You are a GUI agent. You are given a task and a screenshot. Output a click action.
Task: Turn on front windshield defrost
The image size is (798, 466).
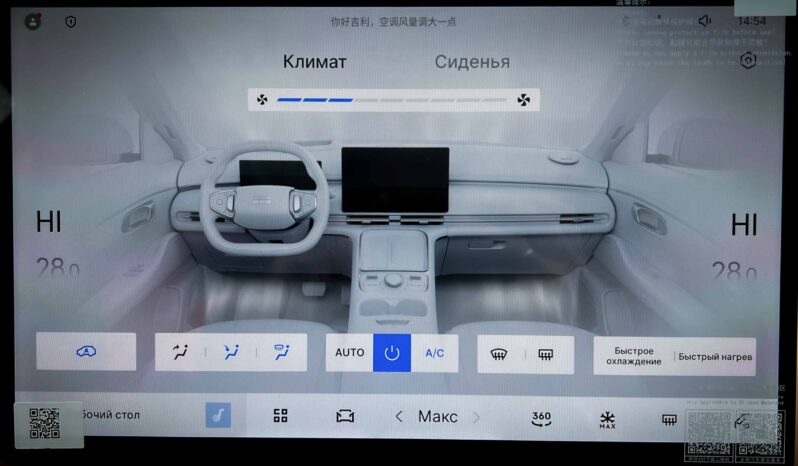point(499,355)
